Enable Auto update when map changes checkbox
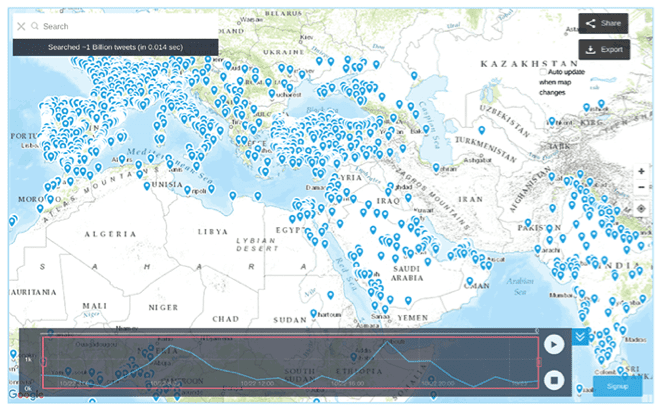Screen dimensions: 657x410 pos(543,72)
